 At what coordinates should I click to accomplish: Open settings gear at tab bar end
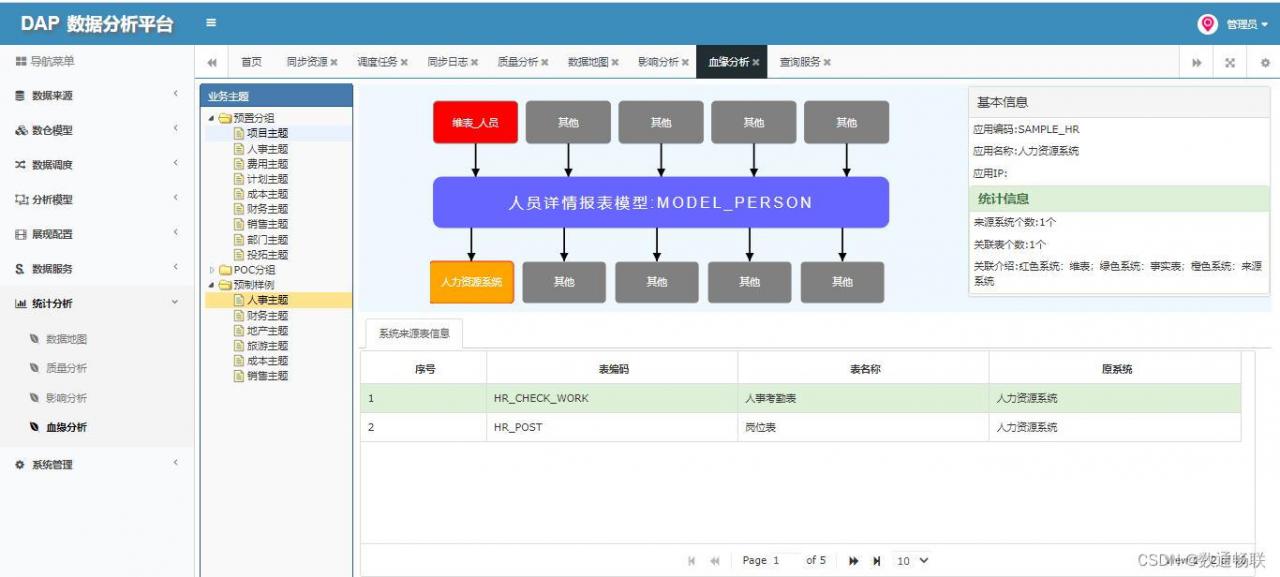coord(1265,62)
